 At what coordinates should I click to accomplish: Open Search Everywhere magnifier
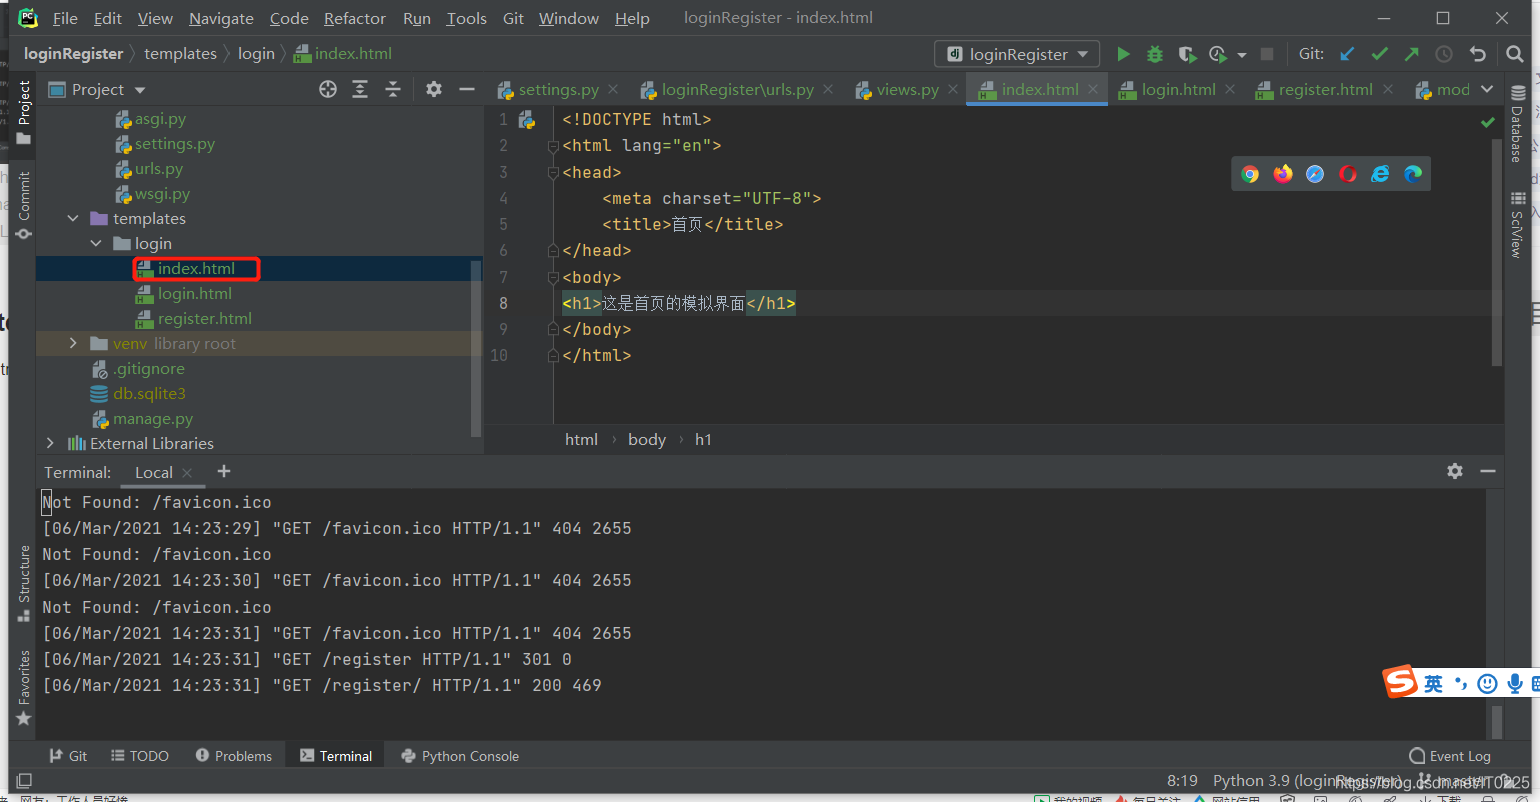tap(1514, 54)
